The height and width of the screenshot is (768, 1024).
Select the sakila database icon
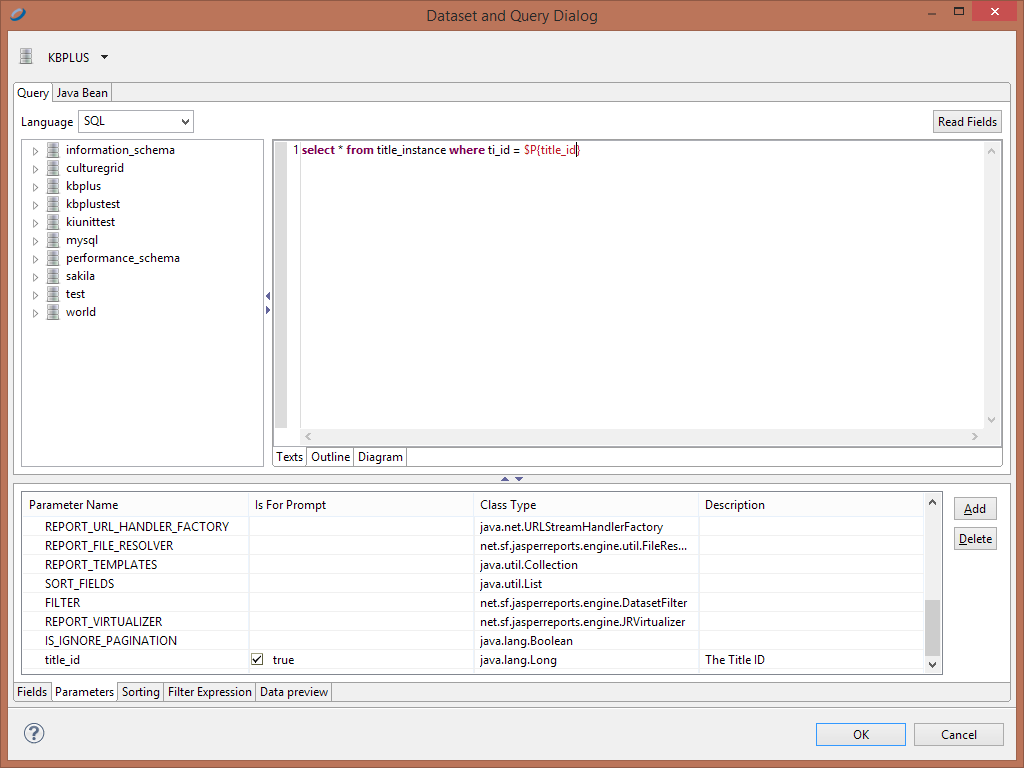[x=53, y=276]
